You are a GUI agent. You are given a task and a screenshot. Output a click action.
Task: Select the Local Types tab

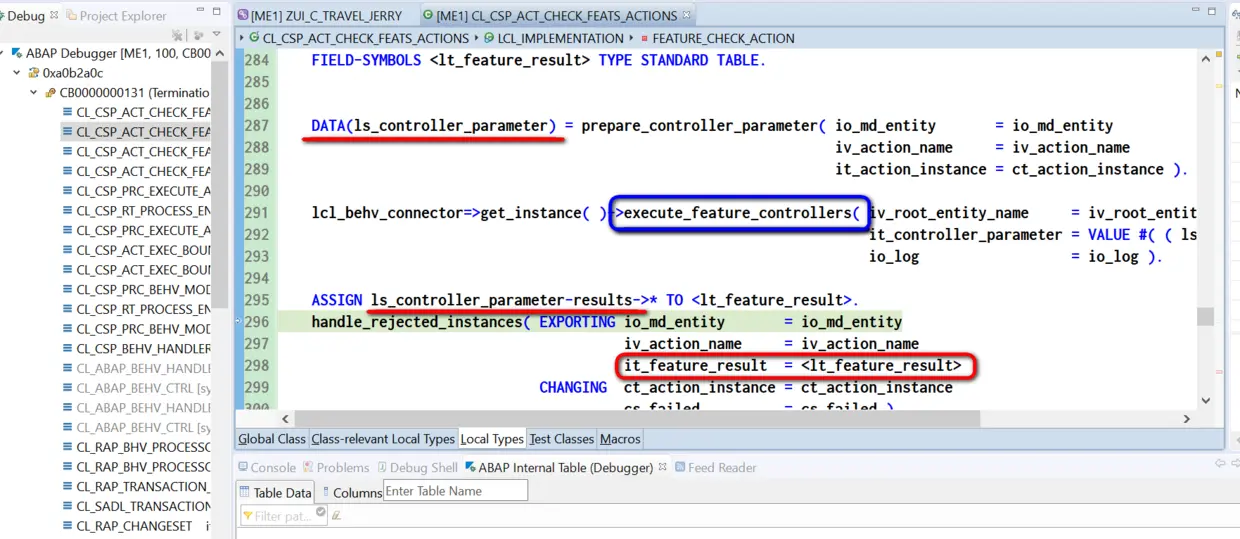pyautogui.click(x=492, y=439)
